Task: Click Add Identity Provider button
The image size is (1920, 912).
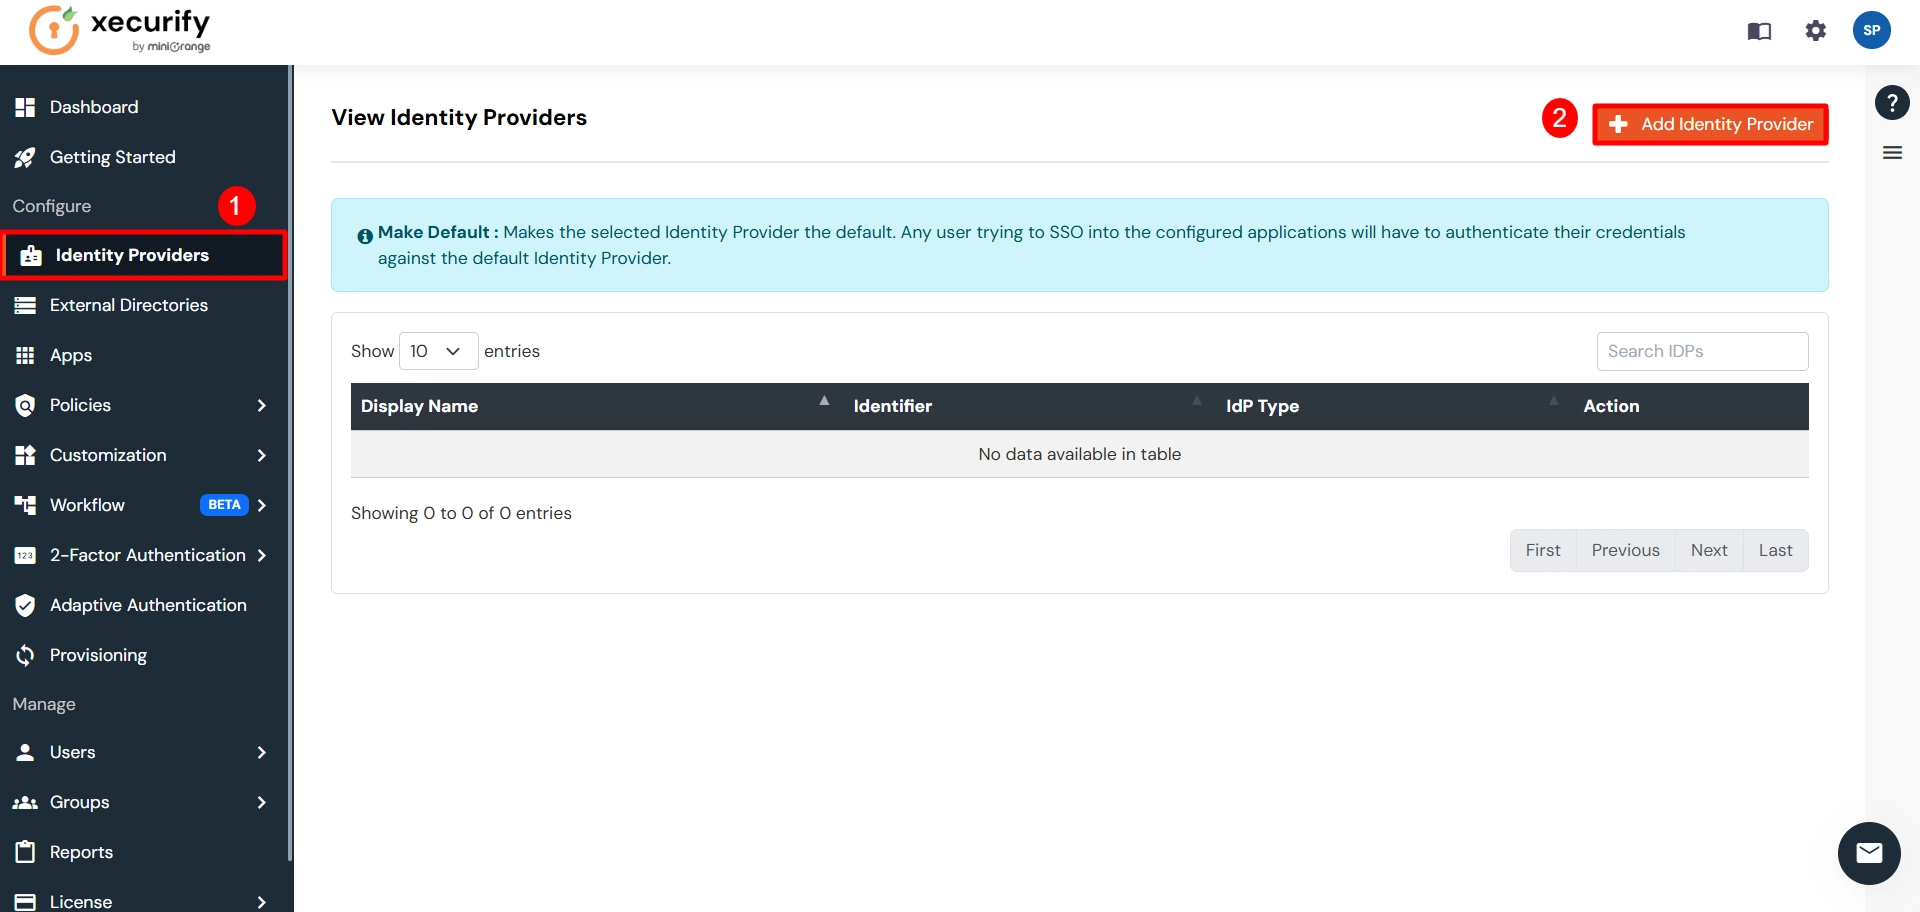Action: pos(1710,124)
